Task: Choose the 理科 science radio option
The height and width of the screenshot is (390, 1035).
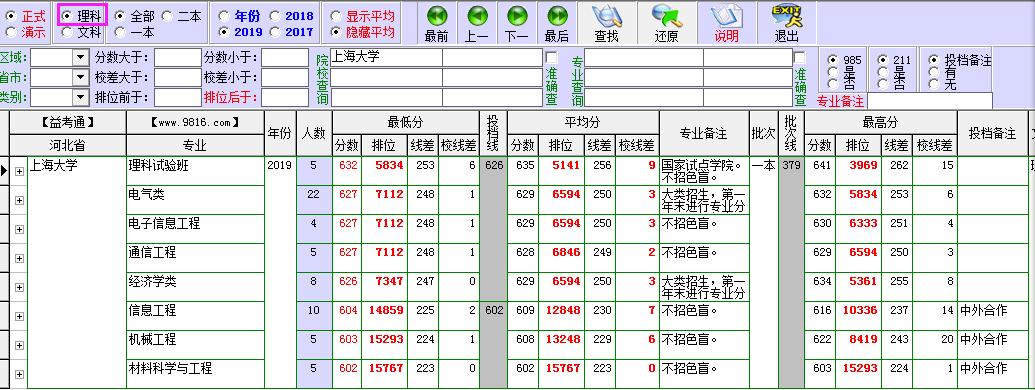Action: pos(67,16)
